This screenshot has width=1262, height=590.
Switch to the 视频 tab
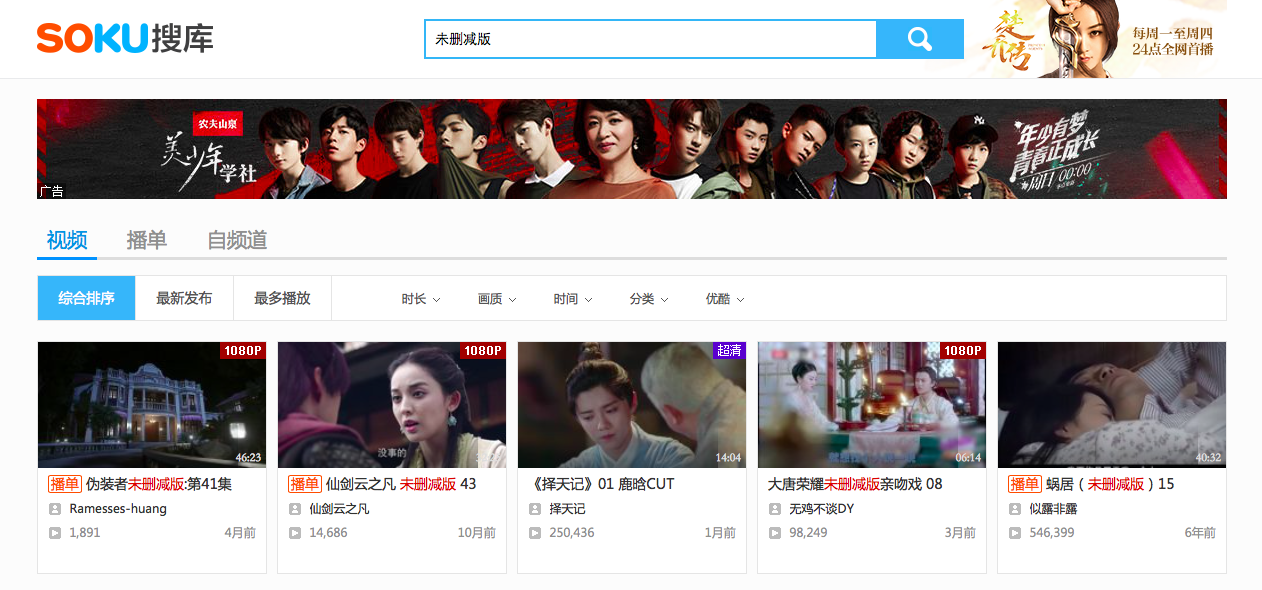coord(67,240)
